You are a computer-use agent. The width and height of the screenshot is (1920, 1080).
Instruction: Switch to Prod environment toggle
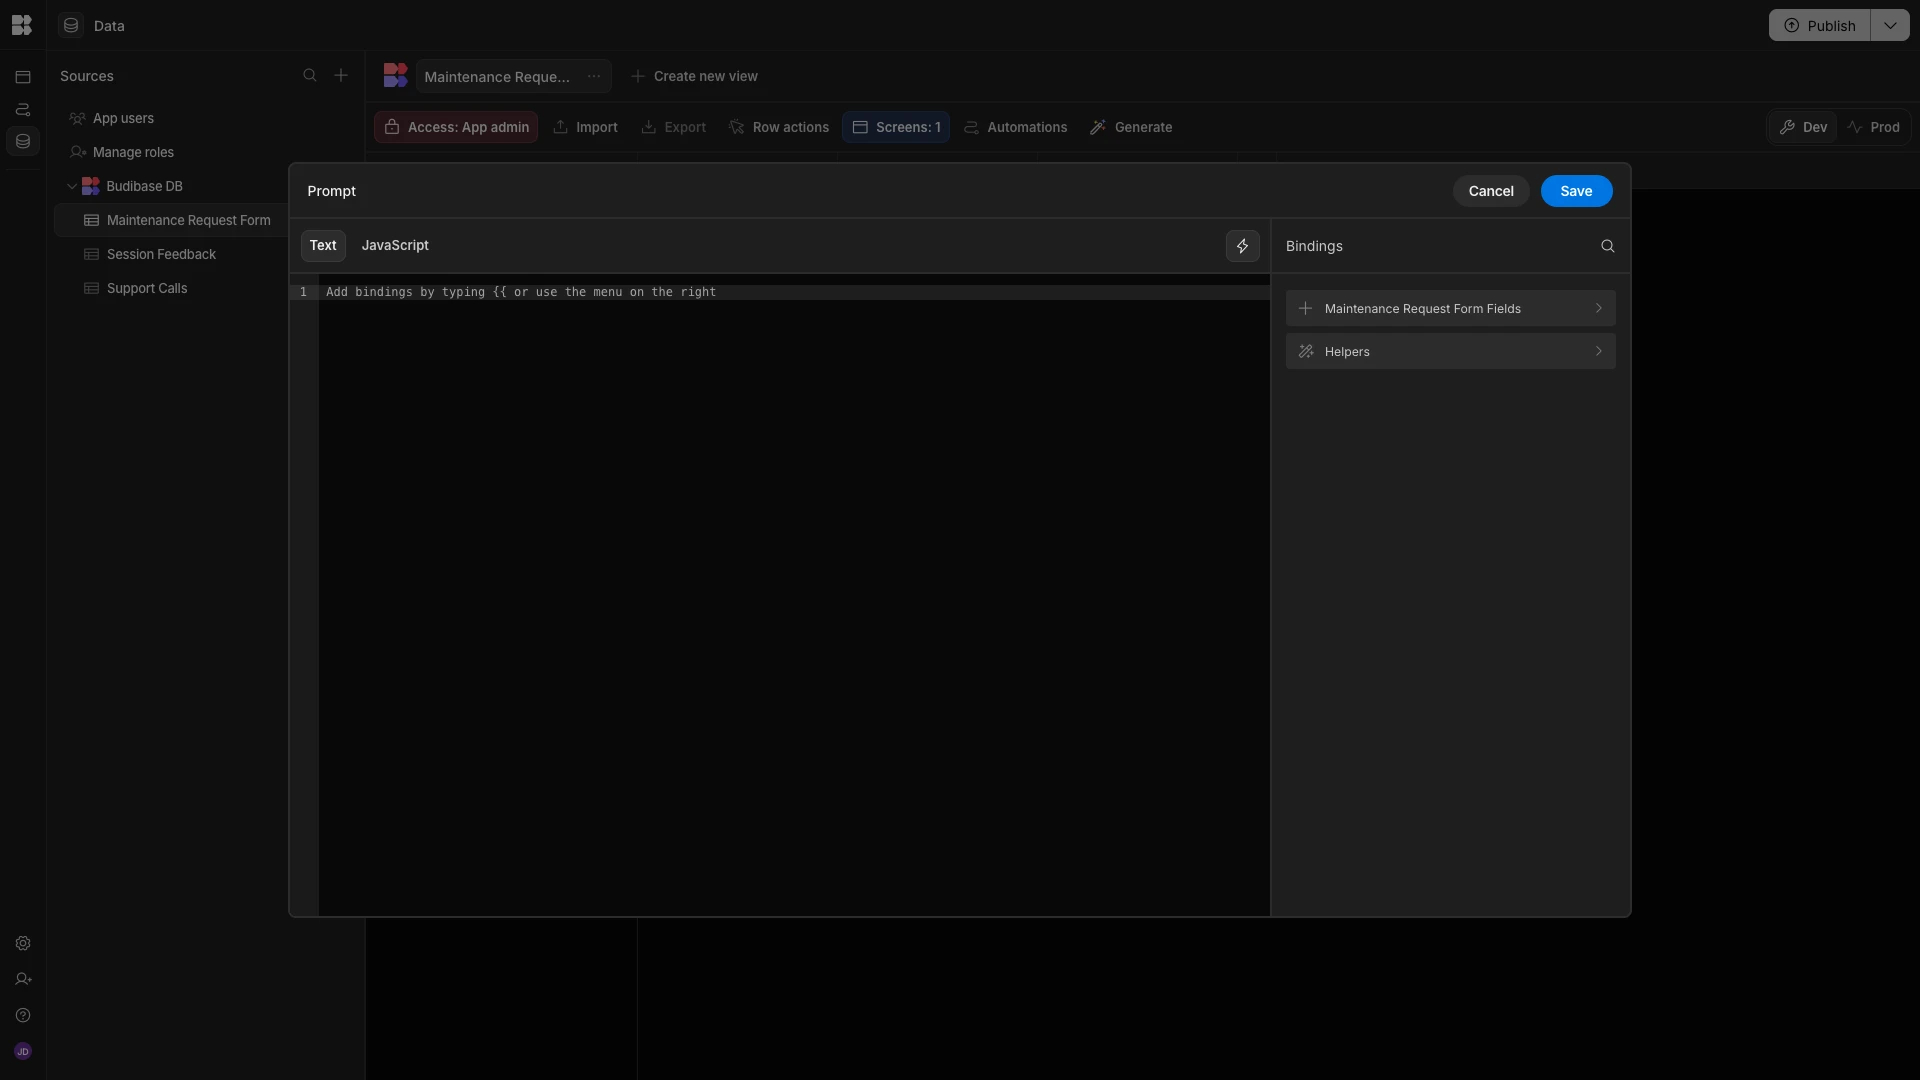point(1873,127)
